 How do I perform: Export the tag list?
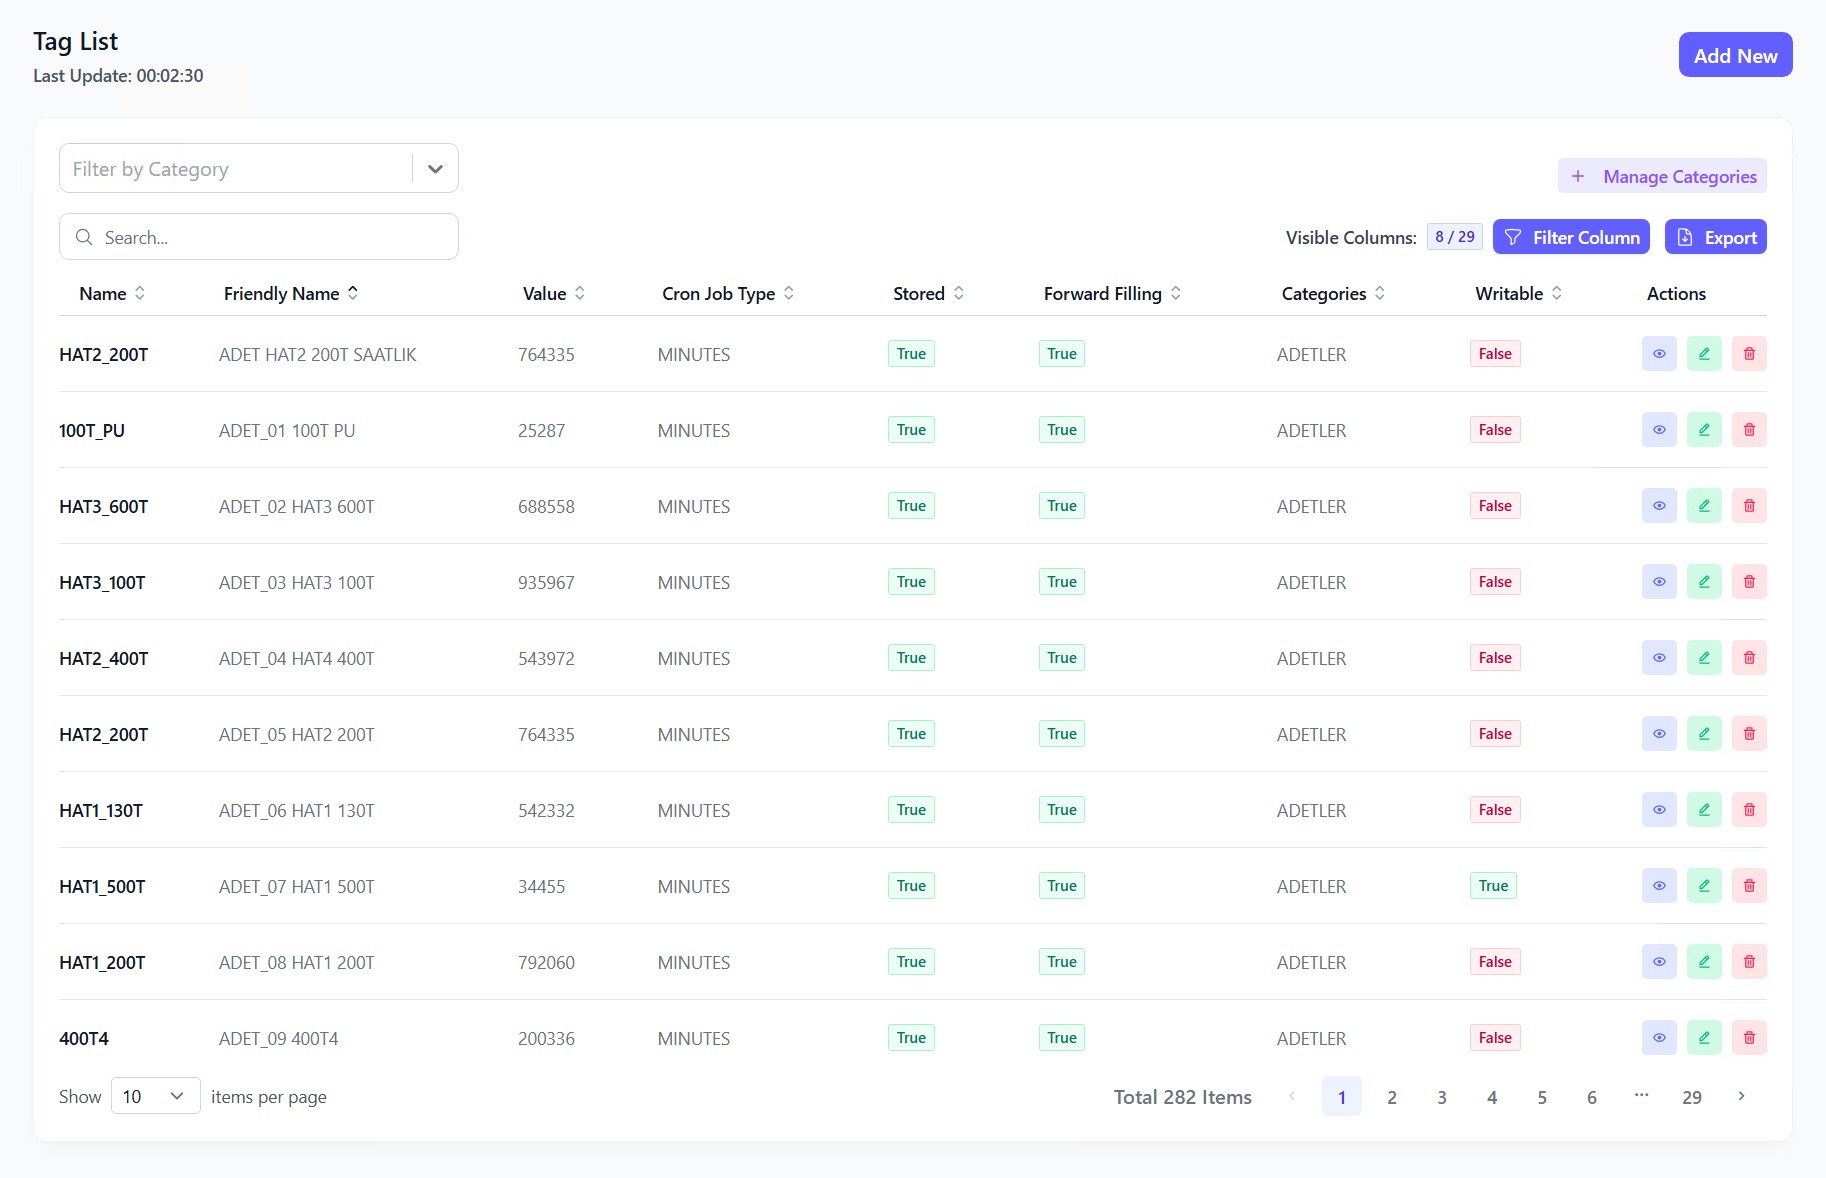click(1715, 238)
